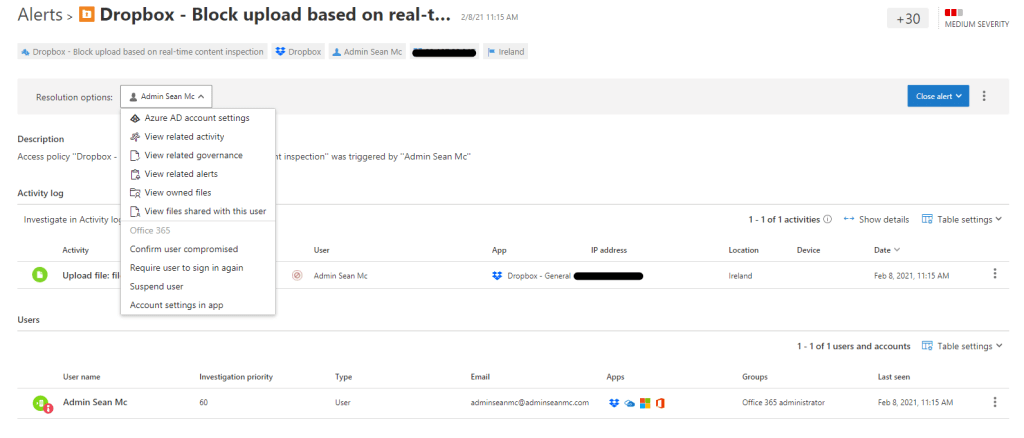
Task: Go back to Alerts breadcrumb
Action: point(40,15)
